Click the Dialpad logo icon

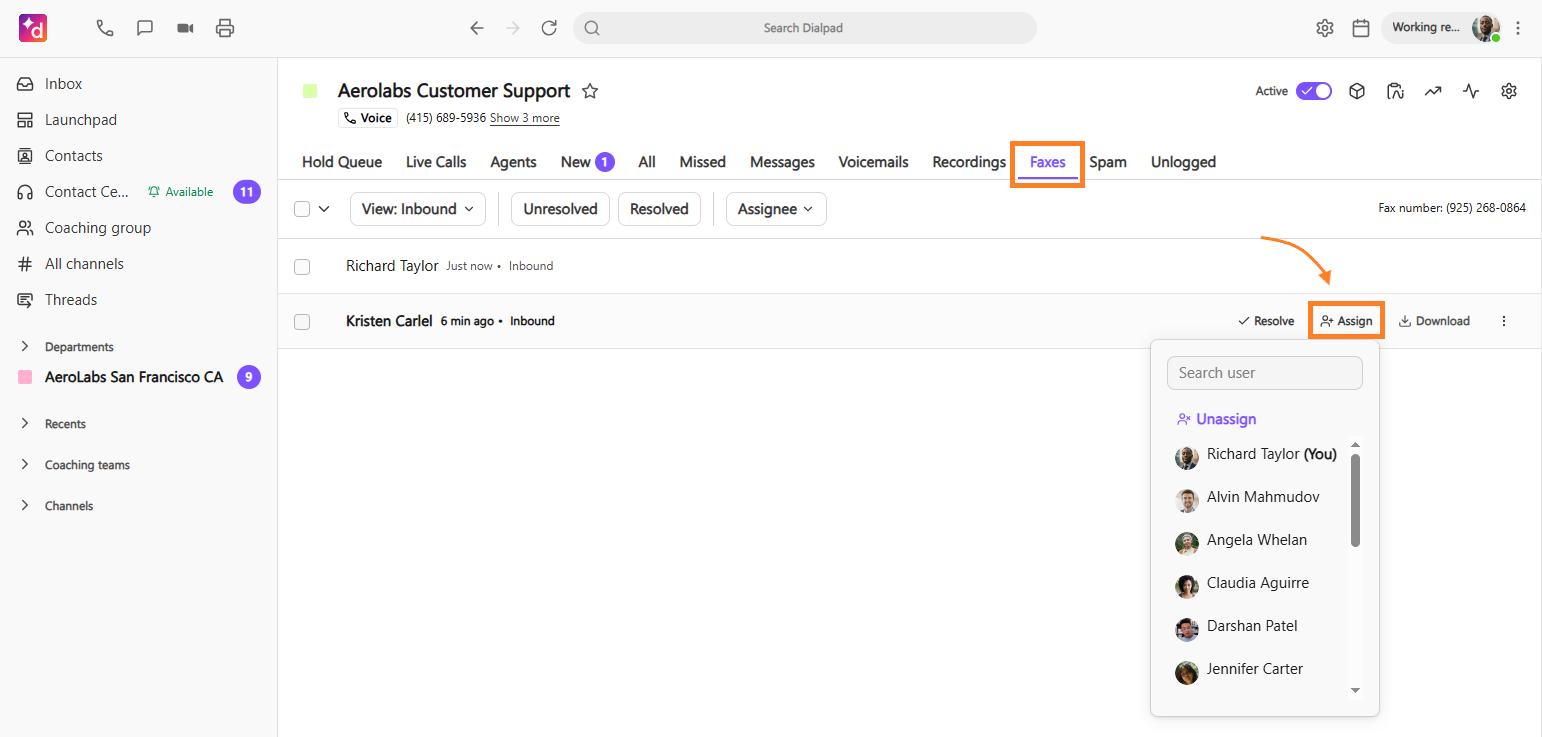coord(33,28)
